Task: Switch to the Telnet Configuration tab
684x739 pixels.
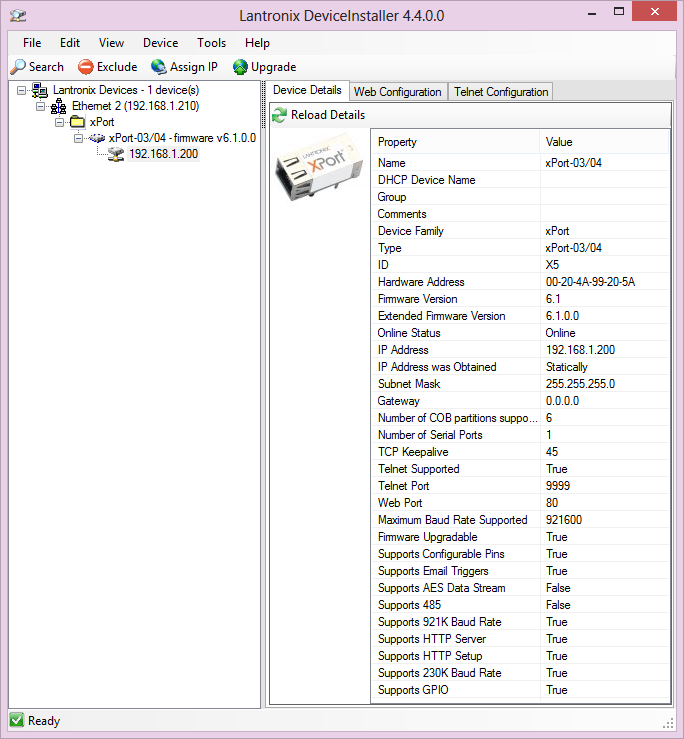Action: [501, 91]
